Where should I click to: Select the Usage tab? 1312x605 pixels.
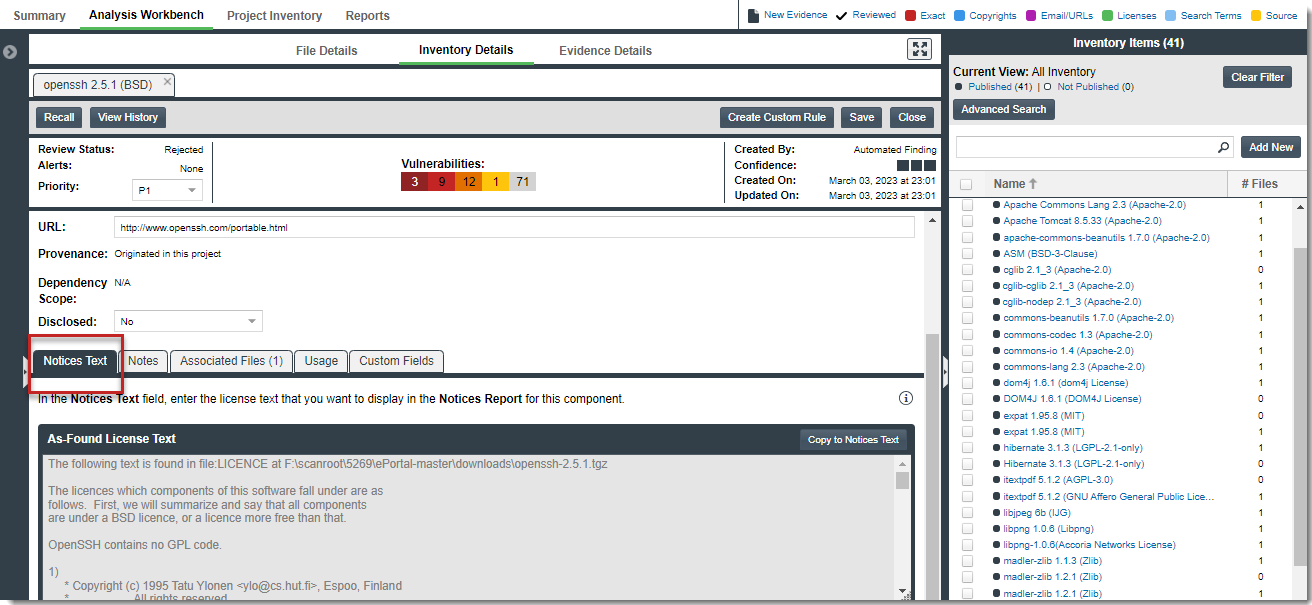coord(321,361)
